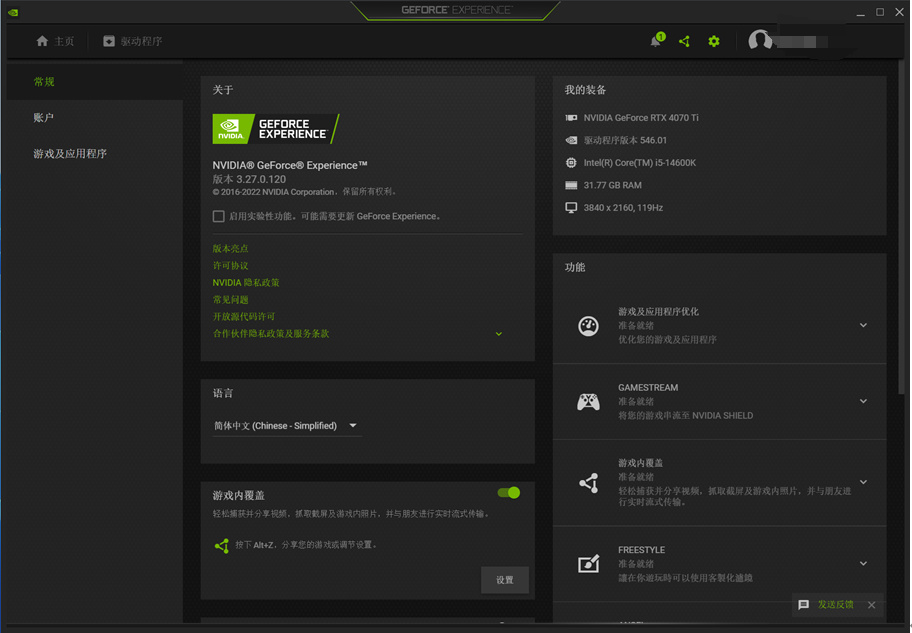912x633 pixels.
Task: Expand the FREESTYLE feature row
Action: pos(863,563)
